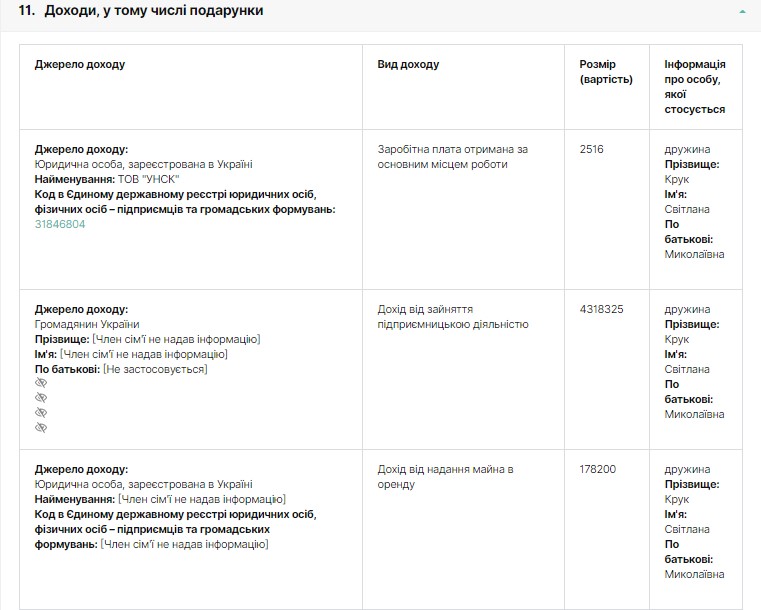The image size is (761, 610).
Task: Collapse section 11 with the green arrow
Action: click(x=742, y=11)
